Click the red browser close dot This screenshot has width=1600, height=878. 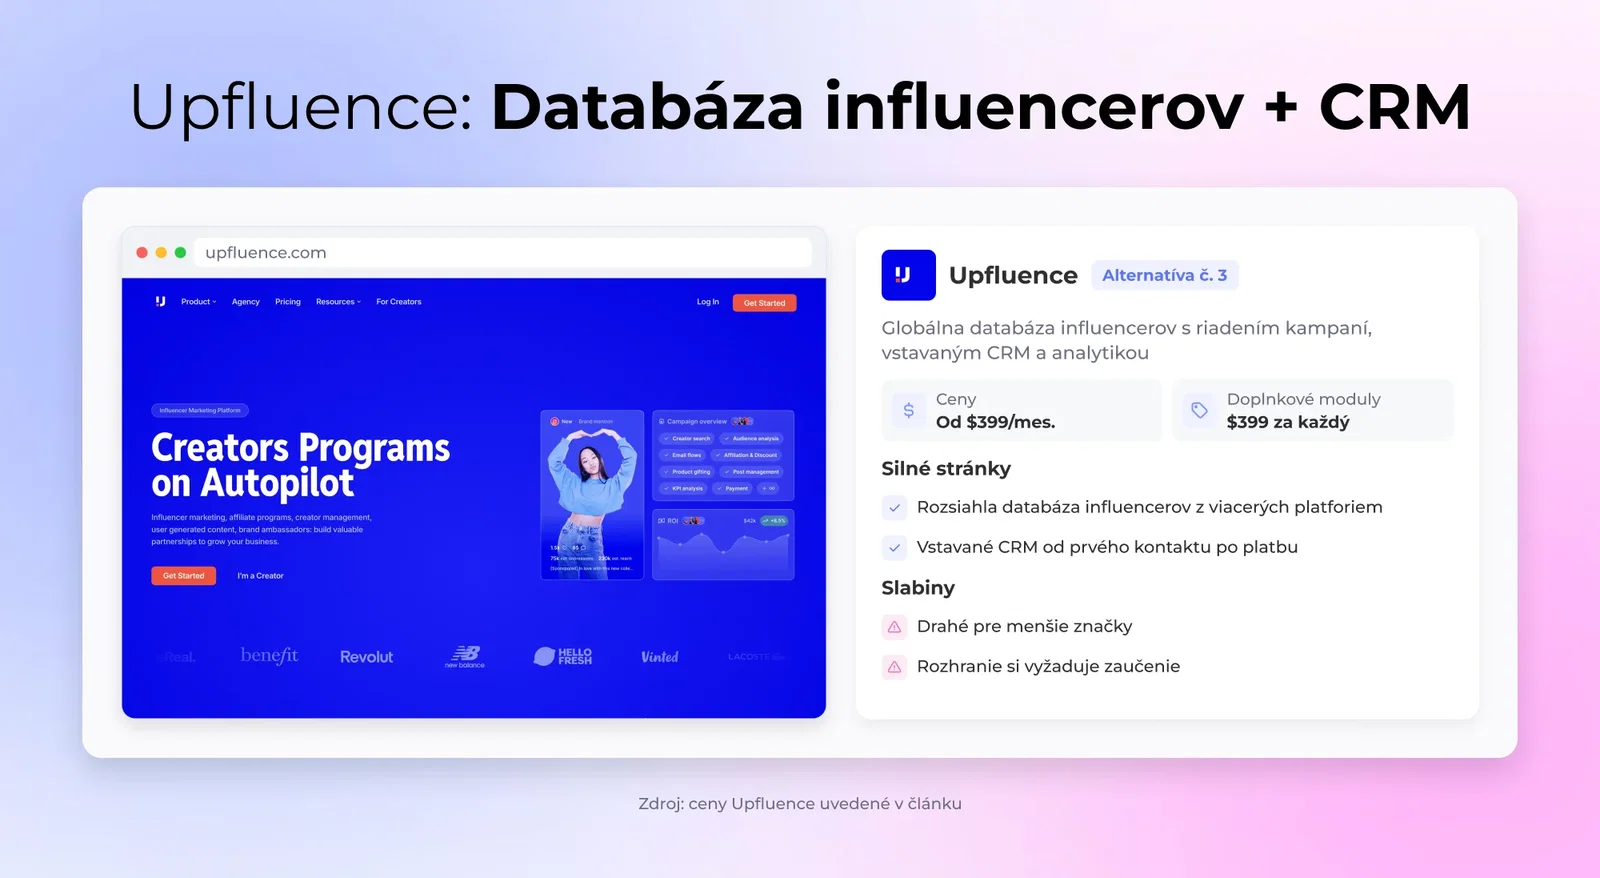[x=142, y=253]
